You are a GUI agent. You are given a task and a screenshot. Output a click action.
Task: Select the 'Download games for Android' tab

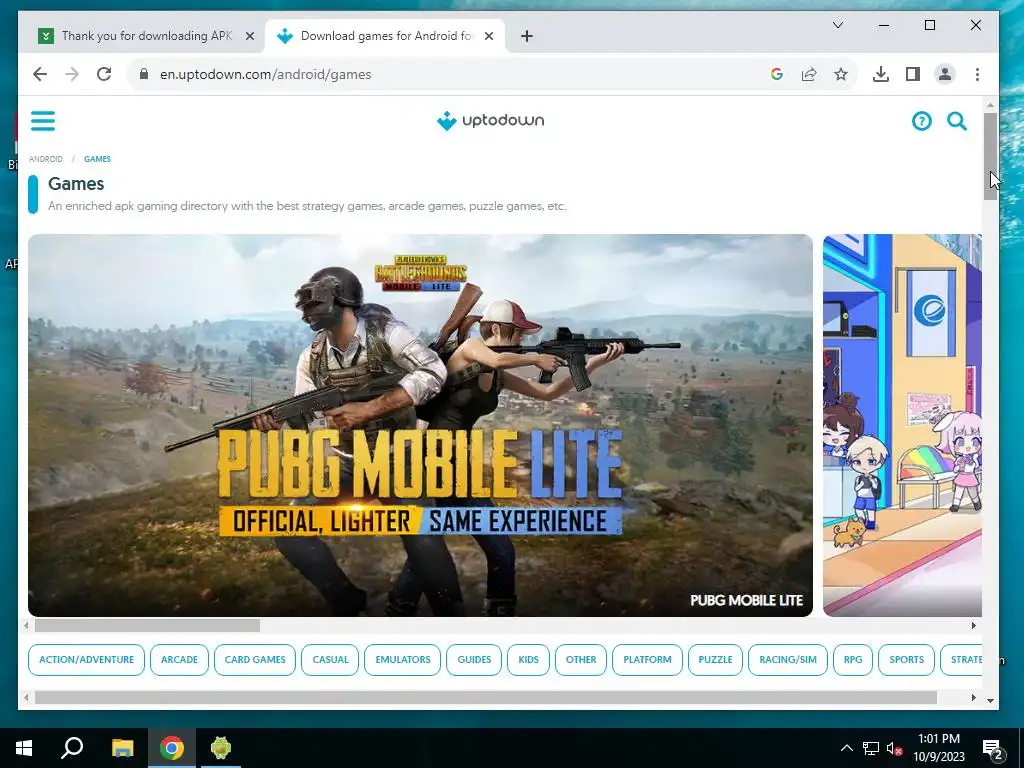click(385, 36)
